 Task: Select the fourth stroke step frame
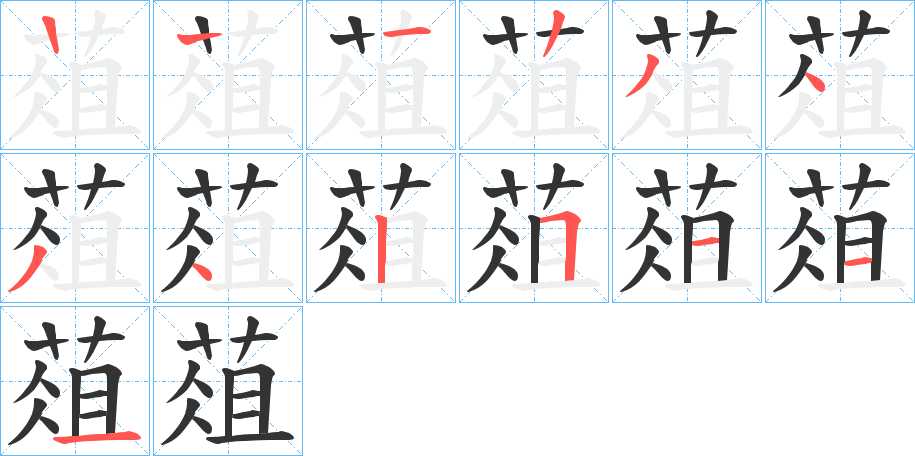point(534,75)
